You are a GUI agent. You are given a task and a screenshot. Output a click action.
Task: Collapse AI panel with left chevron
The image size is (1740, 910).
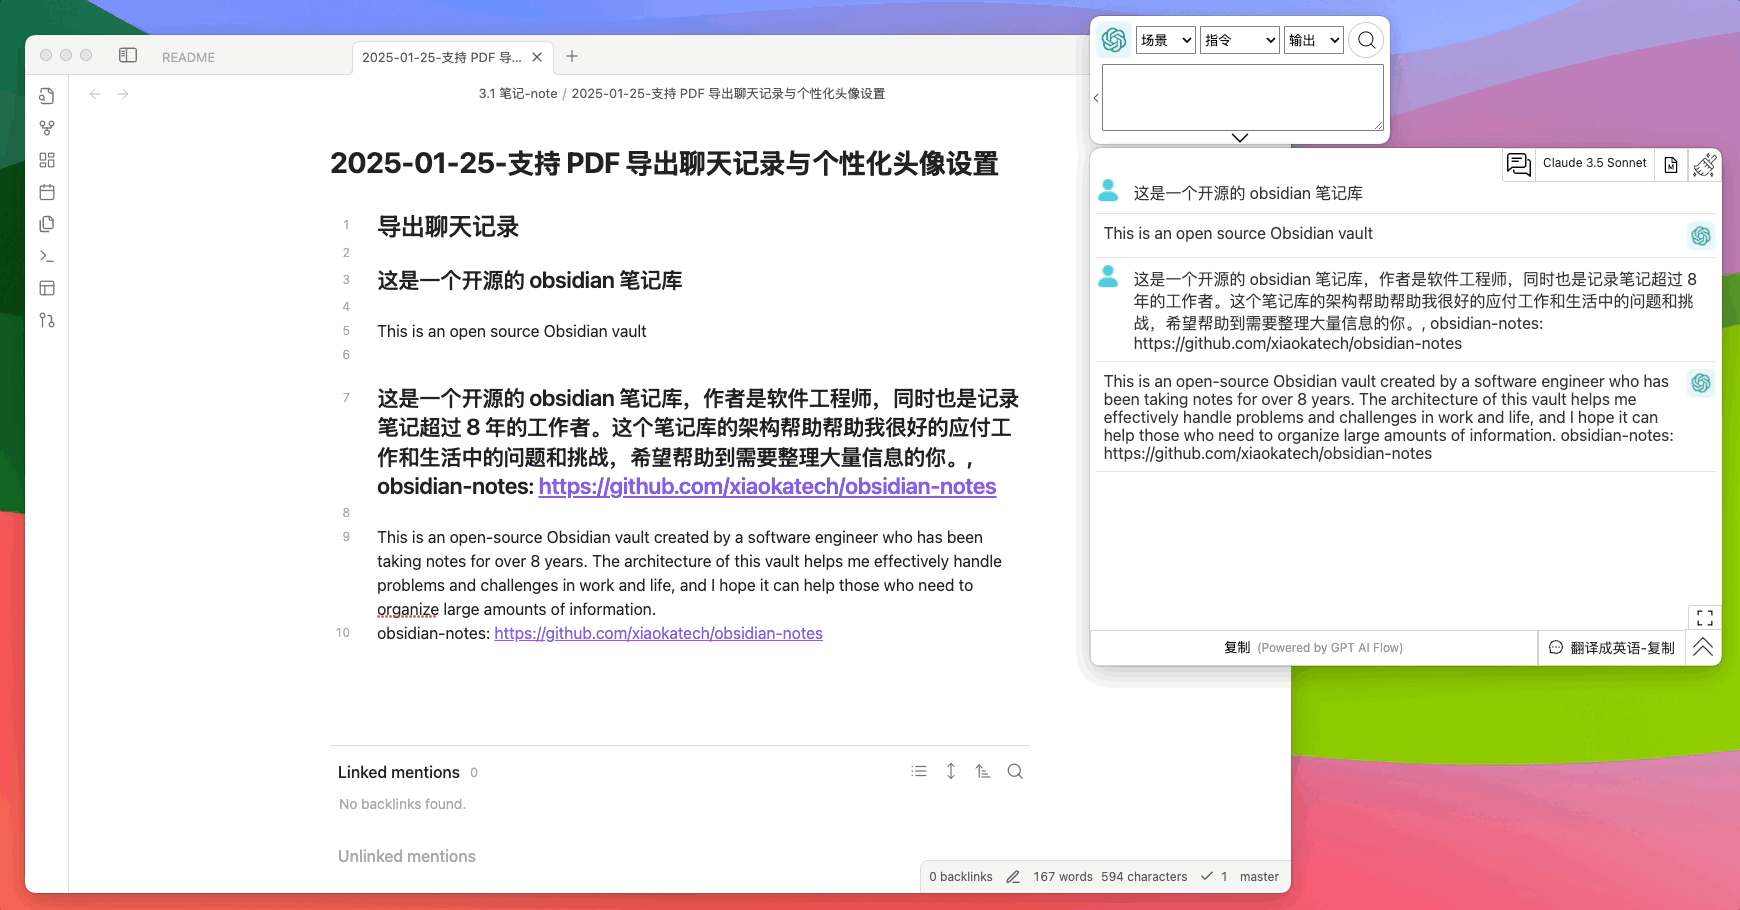pyautogui.click(x=1096, y=98)
